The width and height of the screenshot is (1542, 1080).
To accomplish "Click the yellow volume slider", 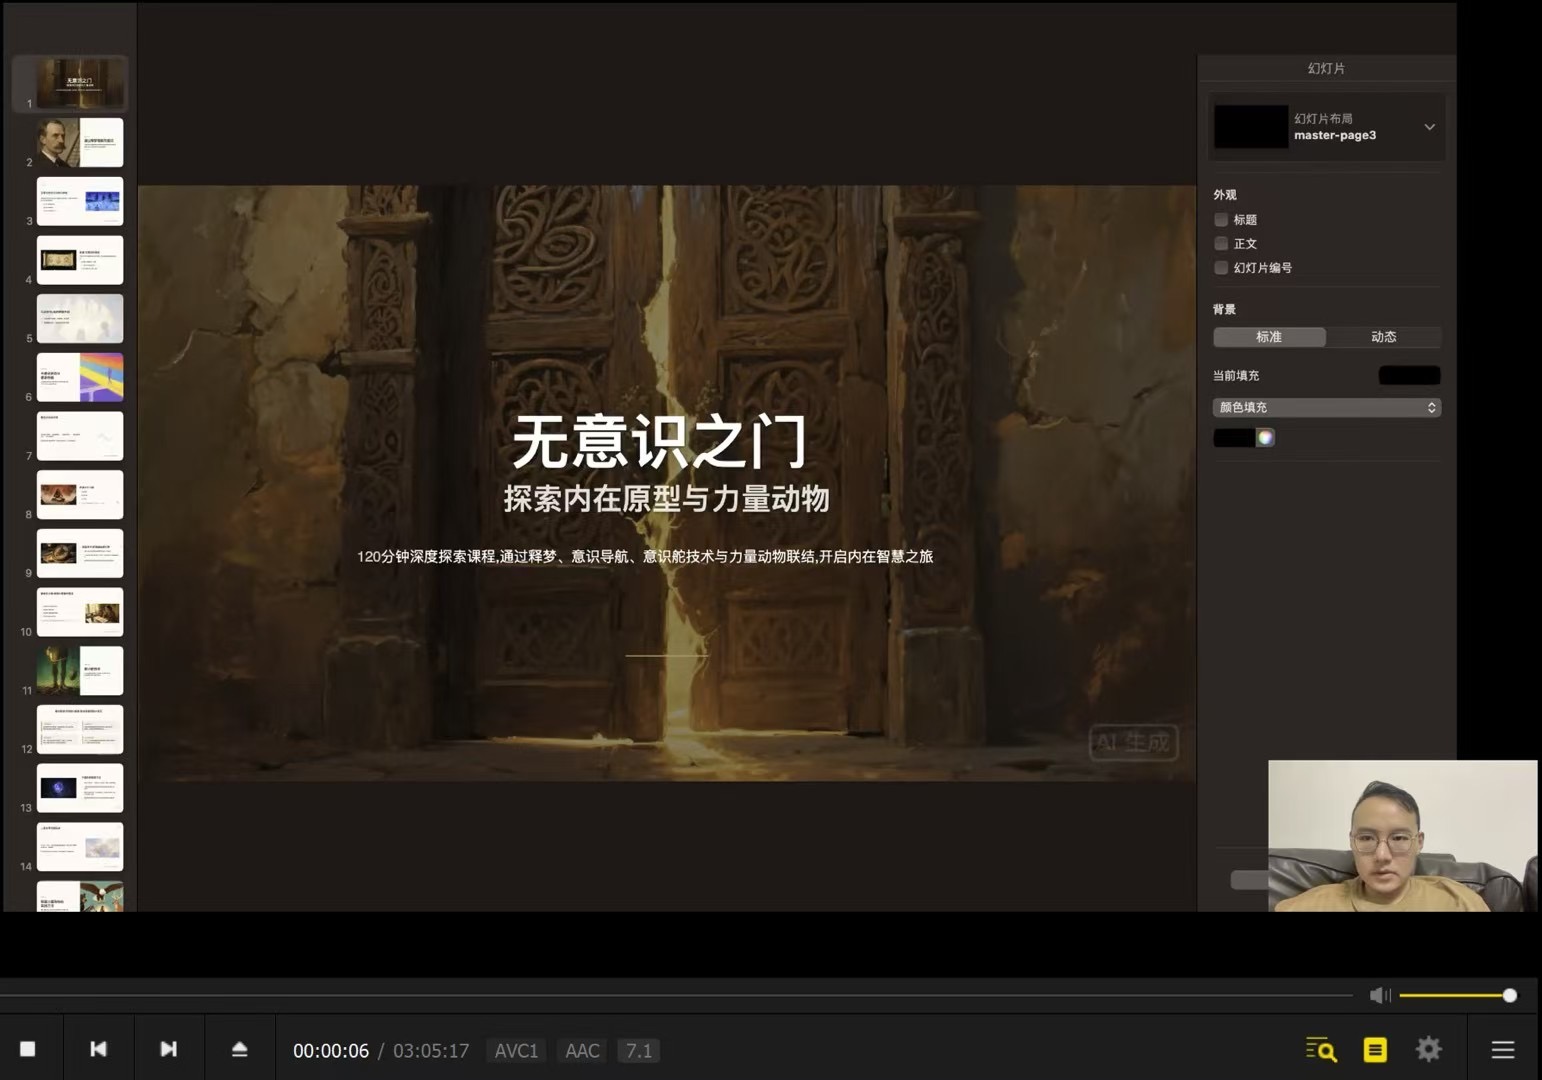I will pyautogui.click(x=1454, y=995).
